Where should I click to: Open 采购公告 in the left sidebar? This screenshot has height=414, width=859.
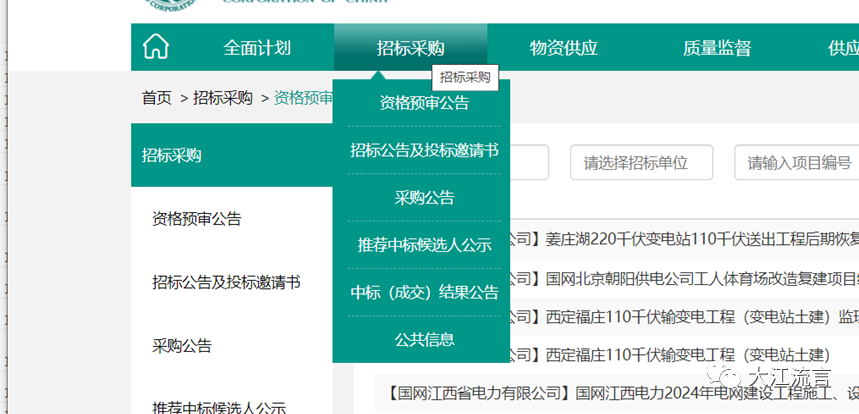pos(181,346)
